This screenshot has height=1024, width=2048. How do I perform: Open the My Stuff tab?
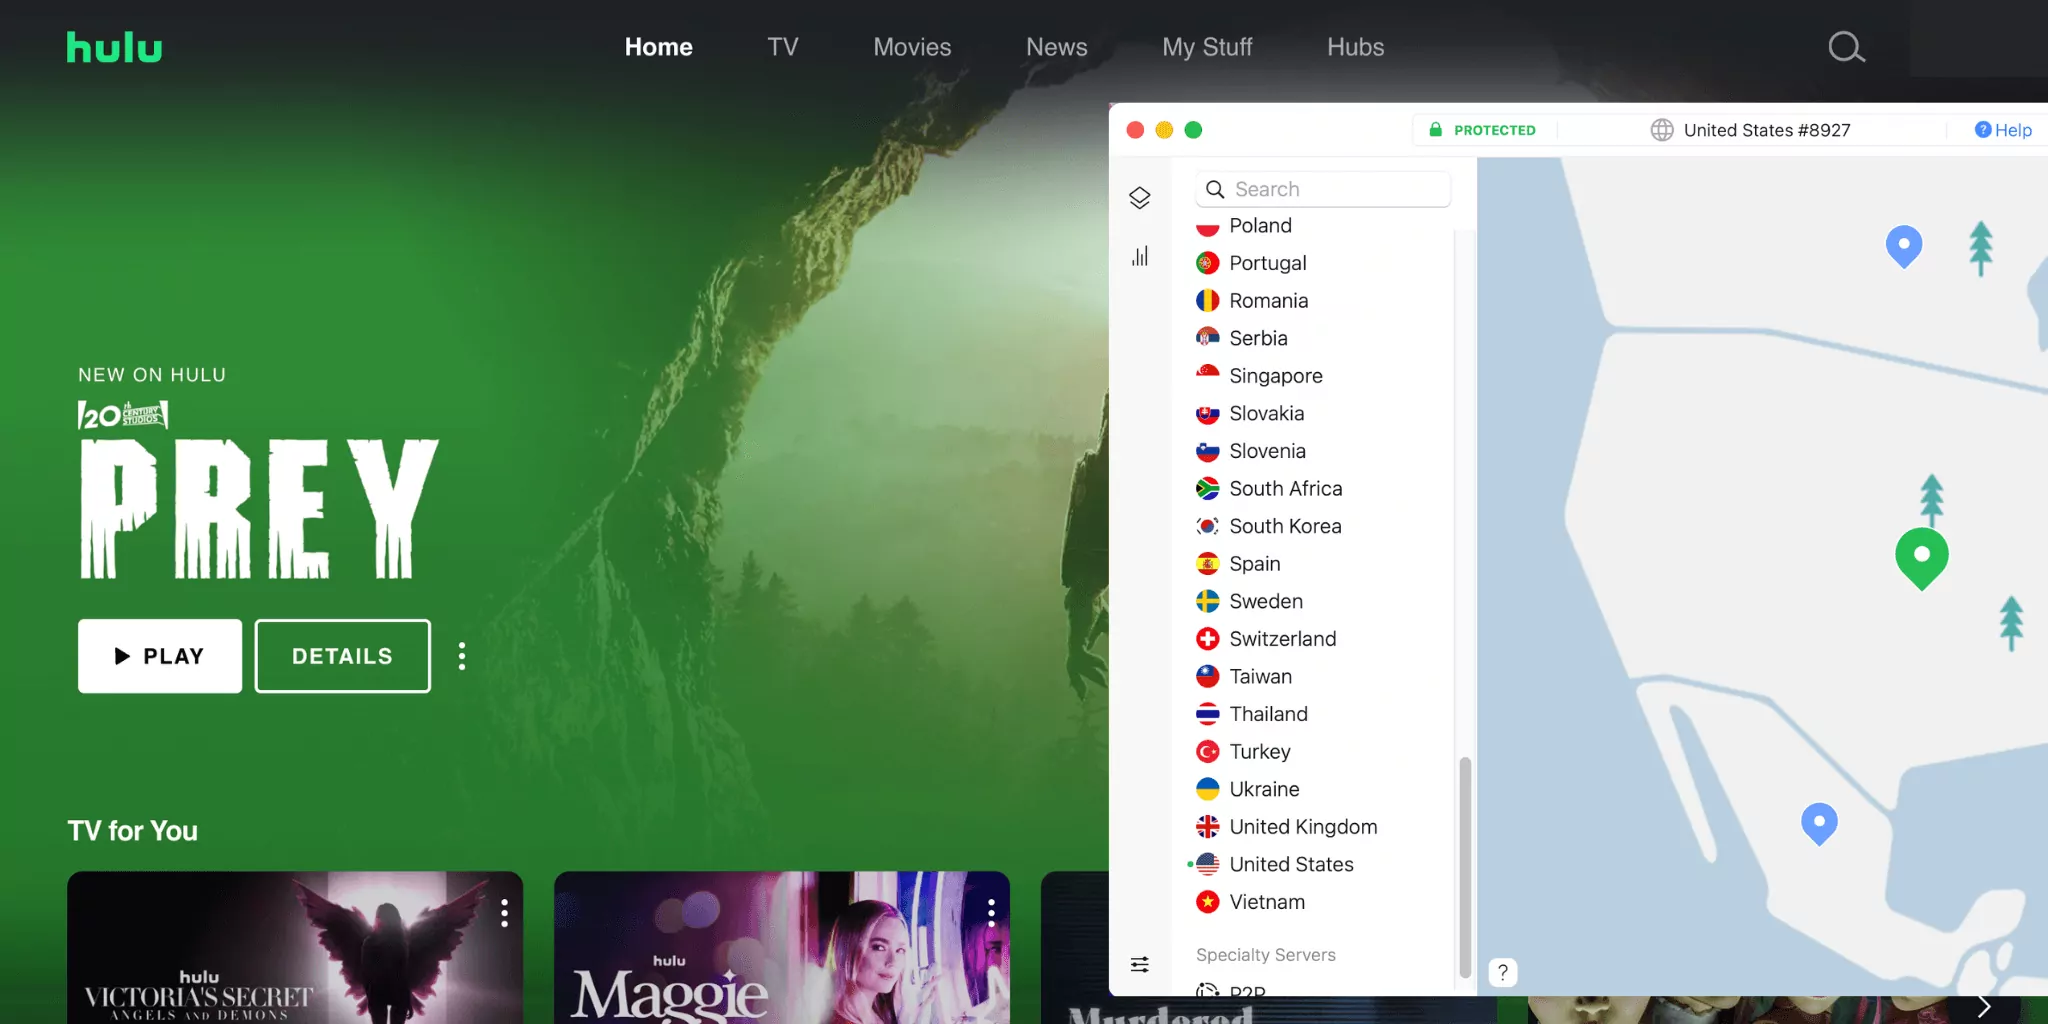[1207, 47]
